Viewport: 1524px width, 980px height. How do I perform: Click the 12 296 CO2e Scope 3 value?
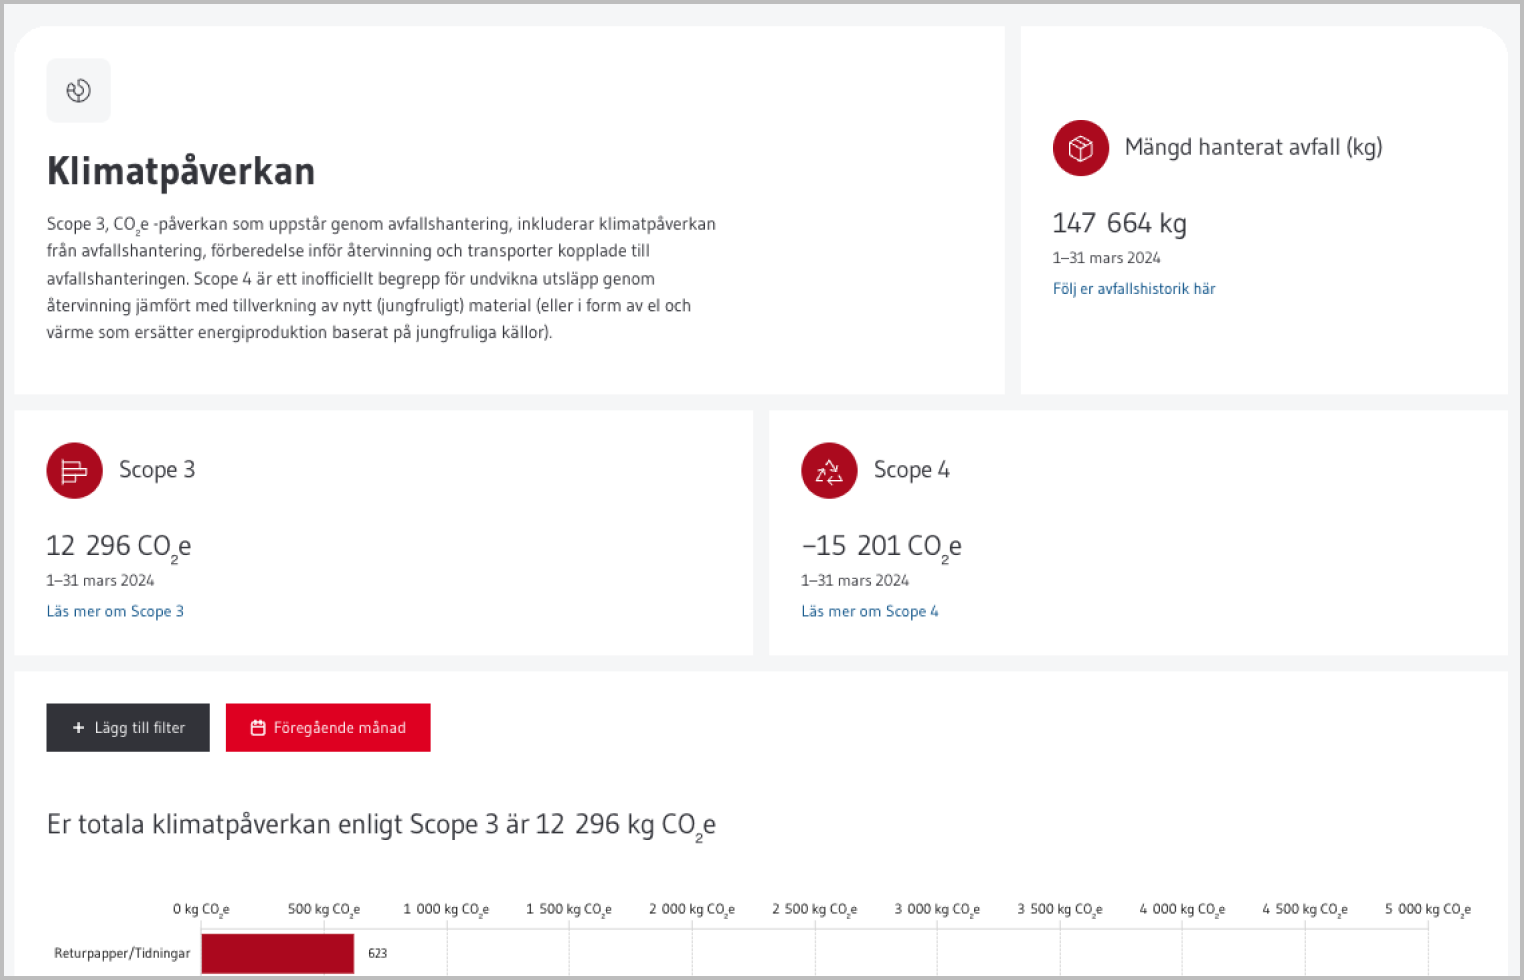[118, 546]
